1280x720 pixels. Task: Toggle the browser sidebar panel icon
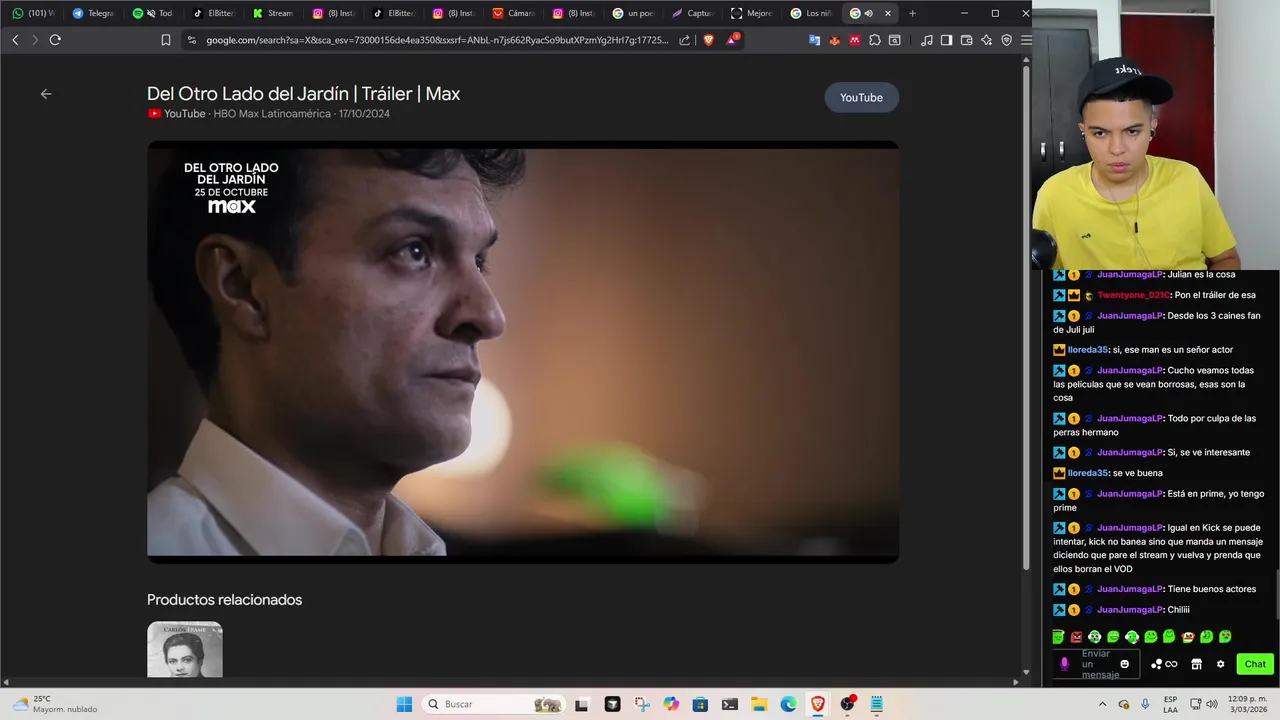pos(946,40)
